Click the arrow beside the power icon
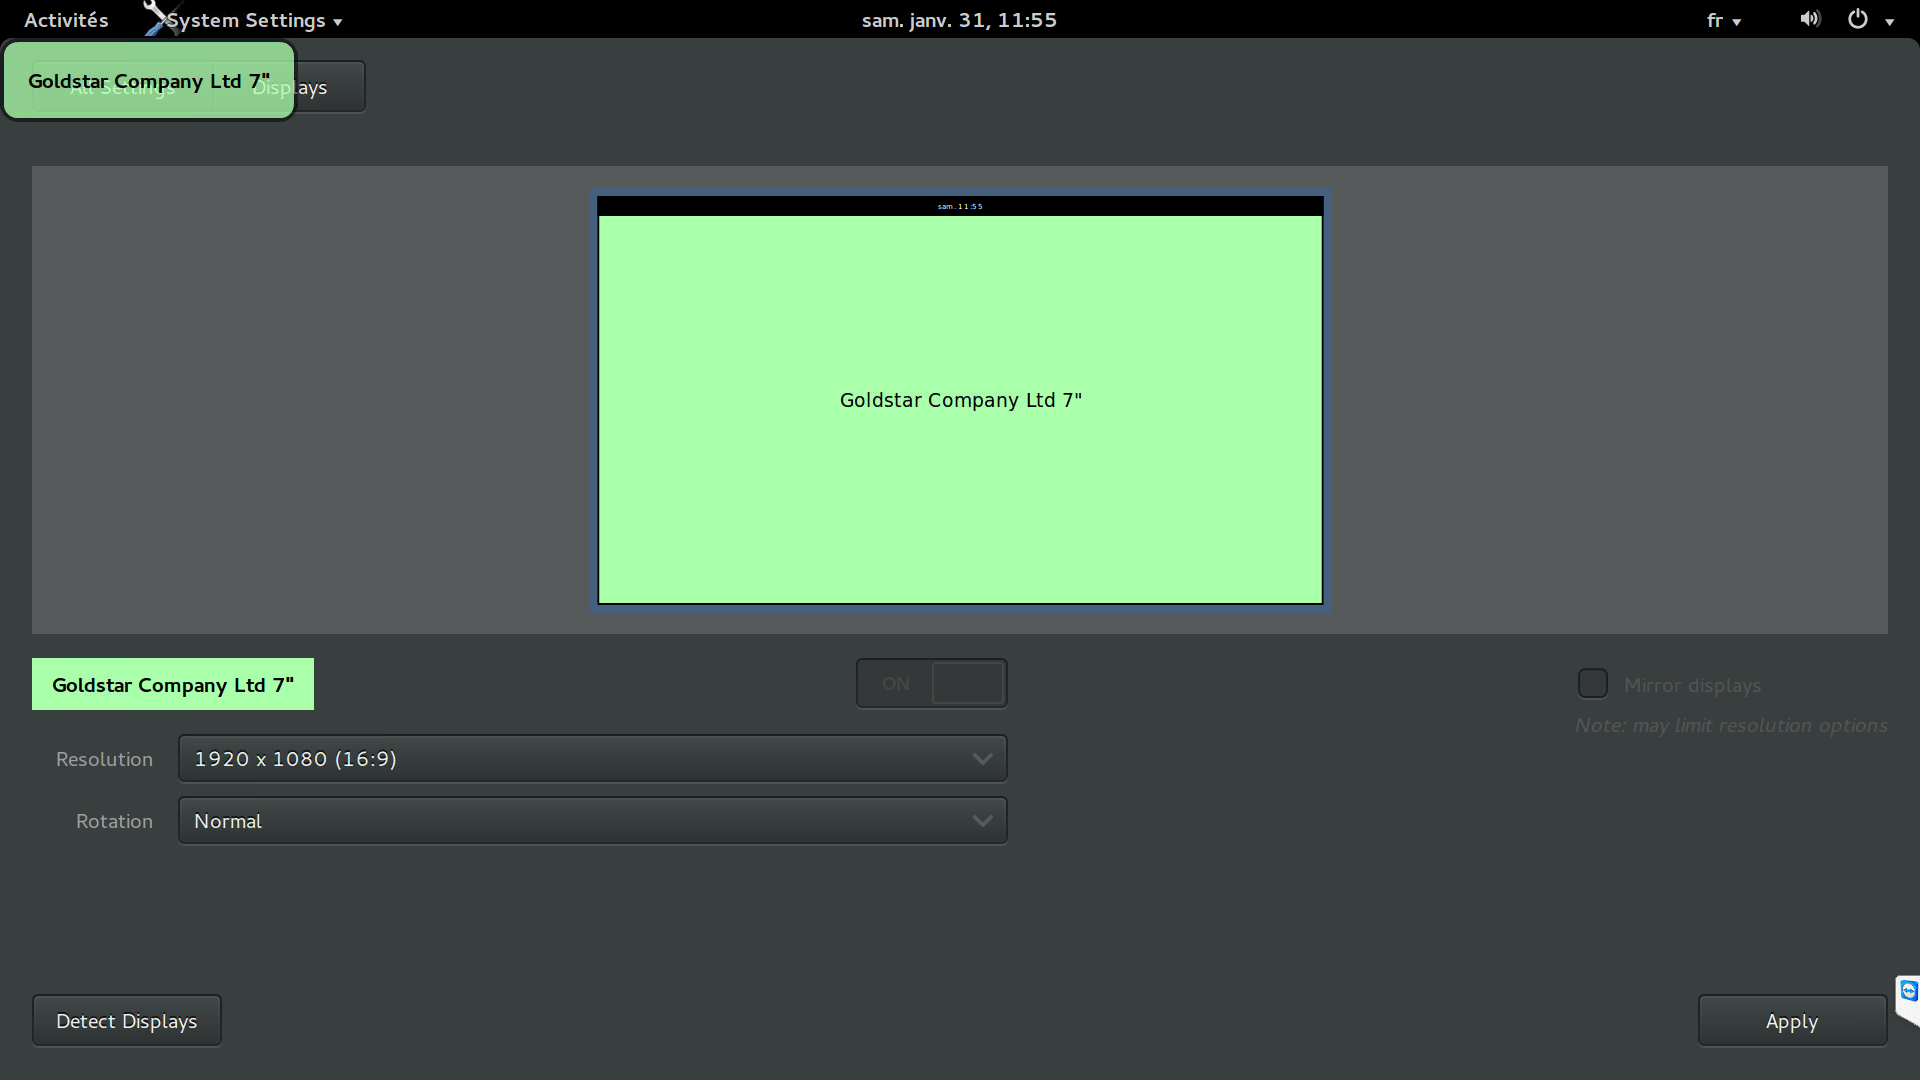The image size is (1920, 1080). tap(1890, 22)
